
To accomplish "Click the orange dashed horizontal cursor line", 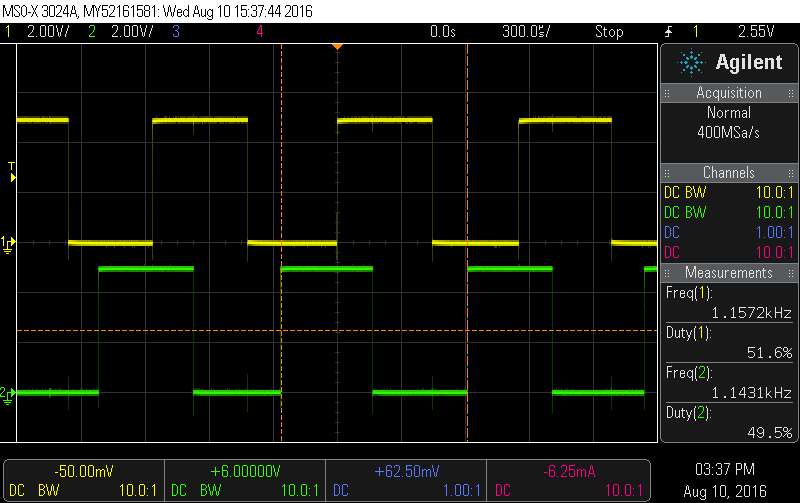I will point(330,330).
